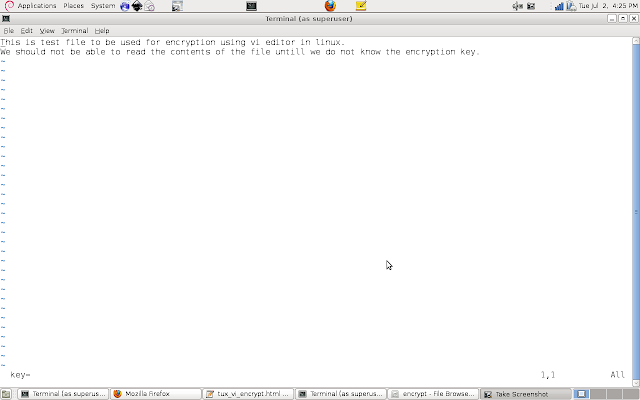Switch to Take Screenshot taskbar button
Image resolution: width=640 pixels, height=400 pixels.
pyautogui.click(x=526, y=394)
